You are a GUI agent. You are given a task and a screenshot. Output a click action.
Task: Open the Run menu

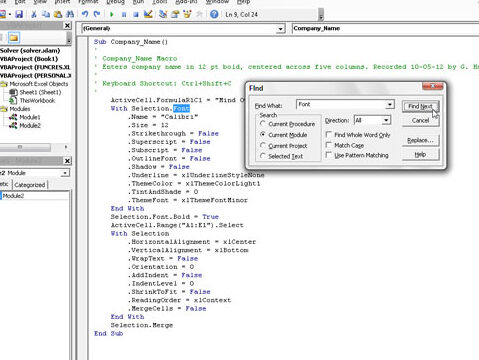pyautogui.click(x=138, y=2)
